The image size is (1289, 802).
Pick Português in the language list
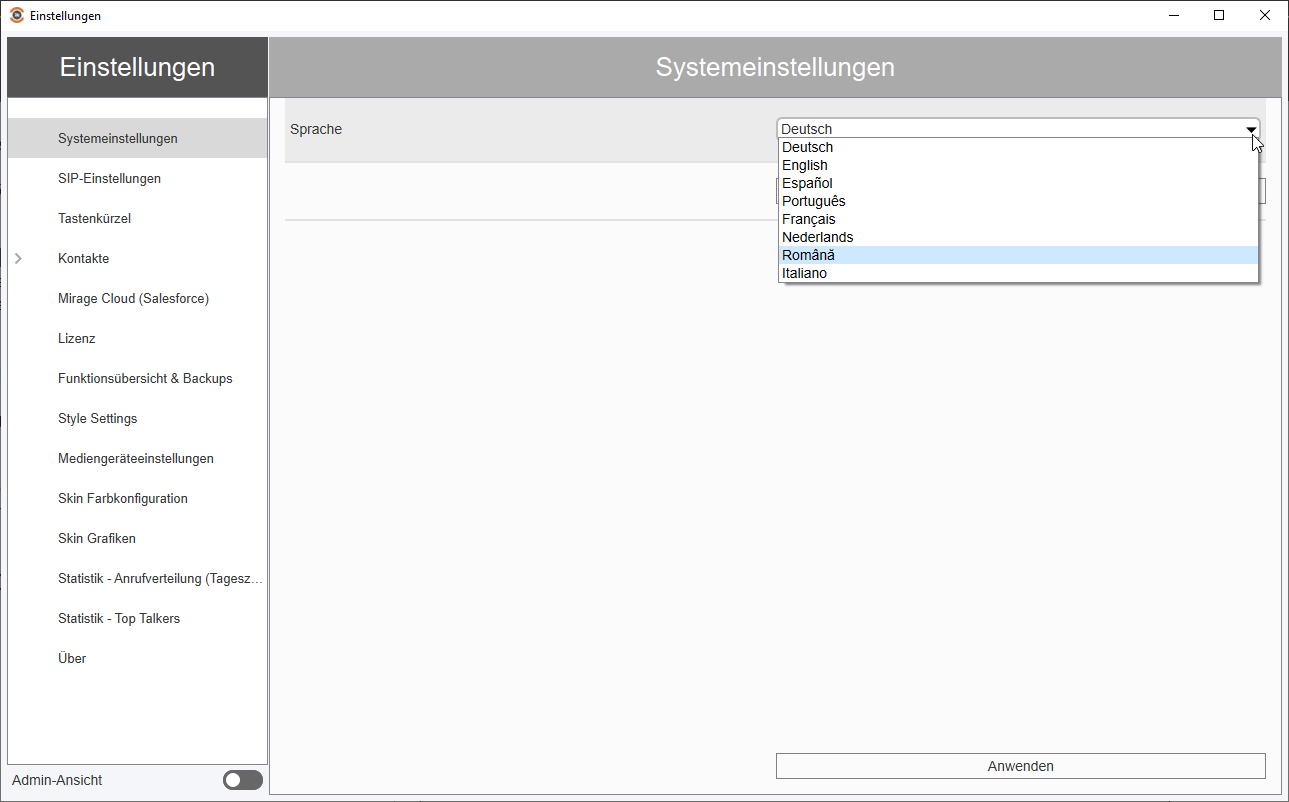pos(1018,201)
